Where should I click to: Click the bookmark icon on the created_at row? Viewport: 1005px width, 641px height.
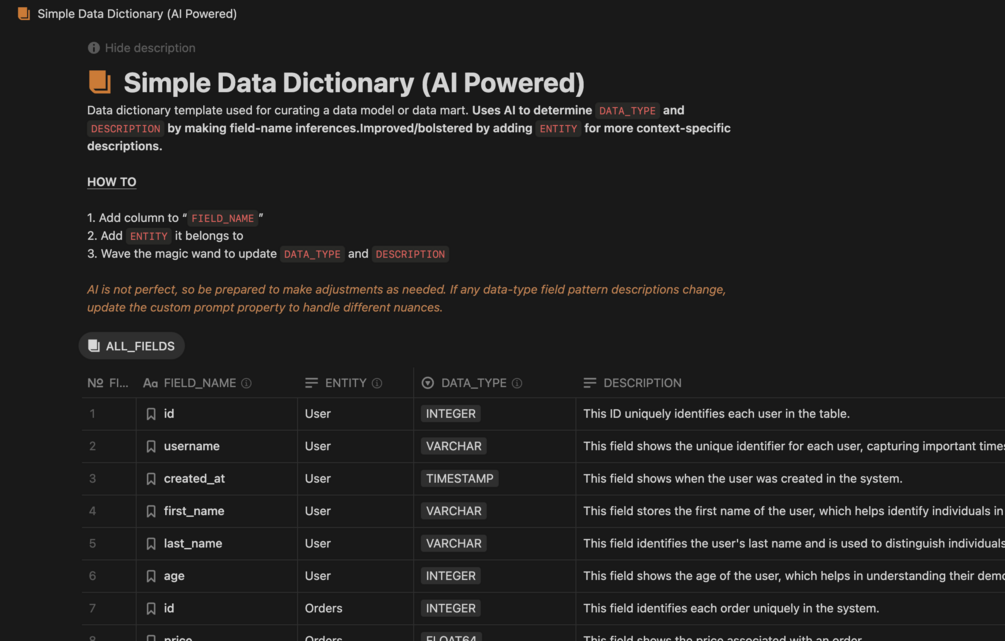click(x=151, y=479)
